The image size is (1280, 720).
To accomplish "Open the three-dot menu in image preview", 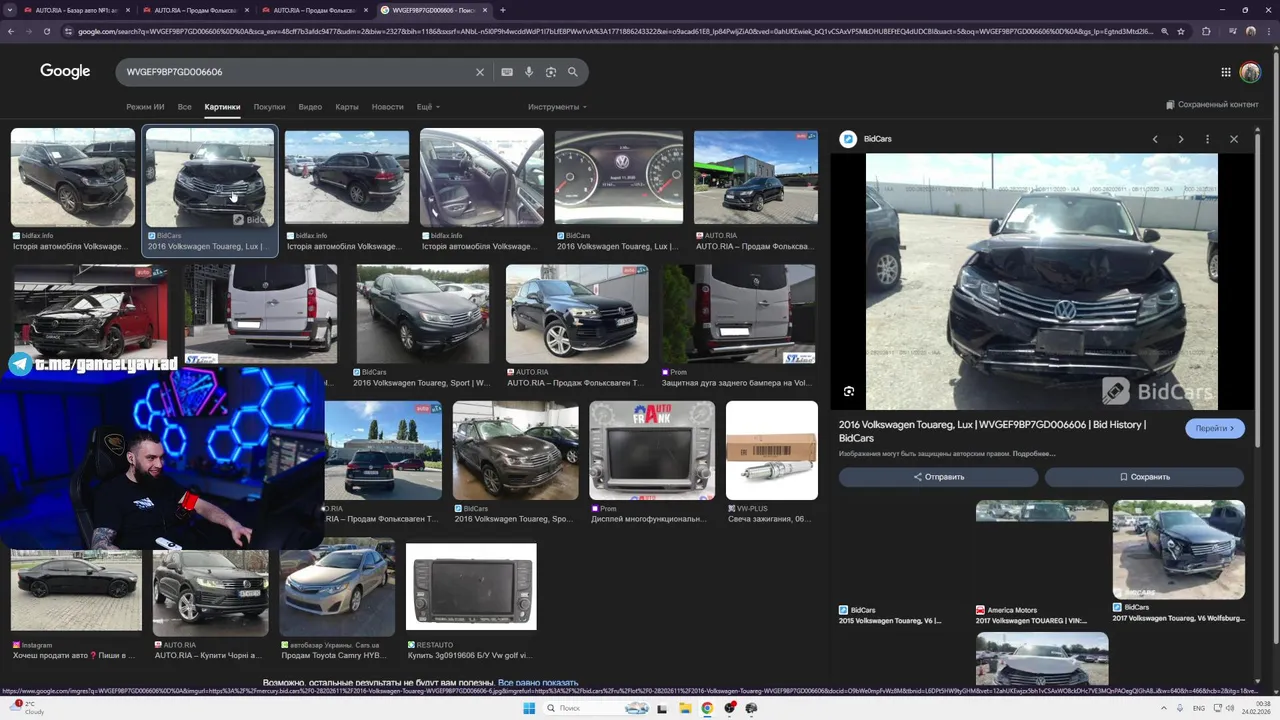I will pos(1207,139).
